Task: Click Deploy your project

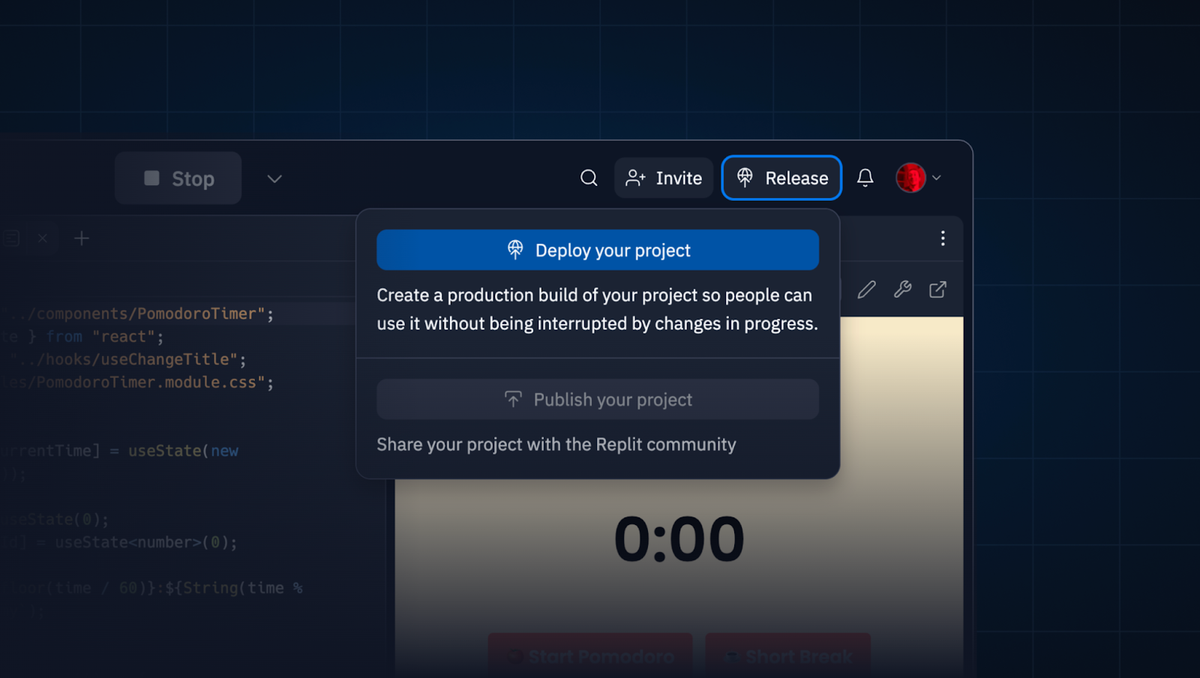Action: (597, 250)
